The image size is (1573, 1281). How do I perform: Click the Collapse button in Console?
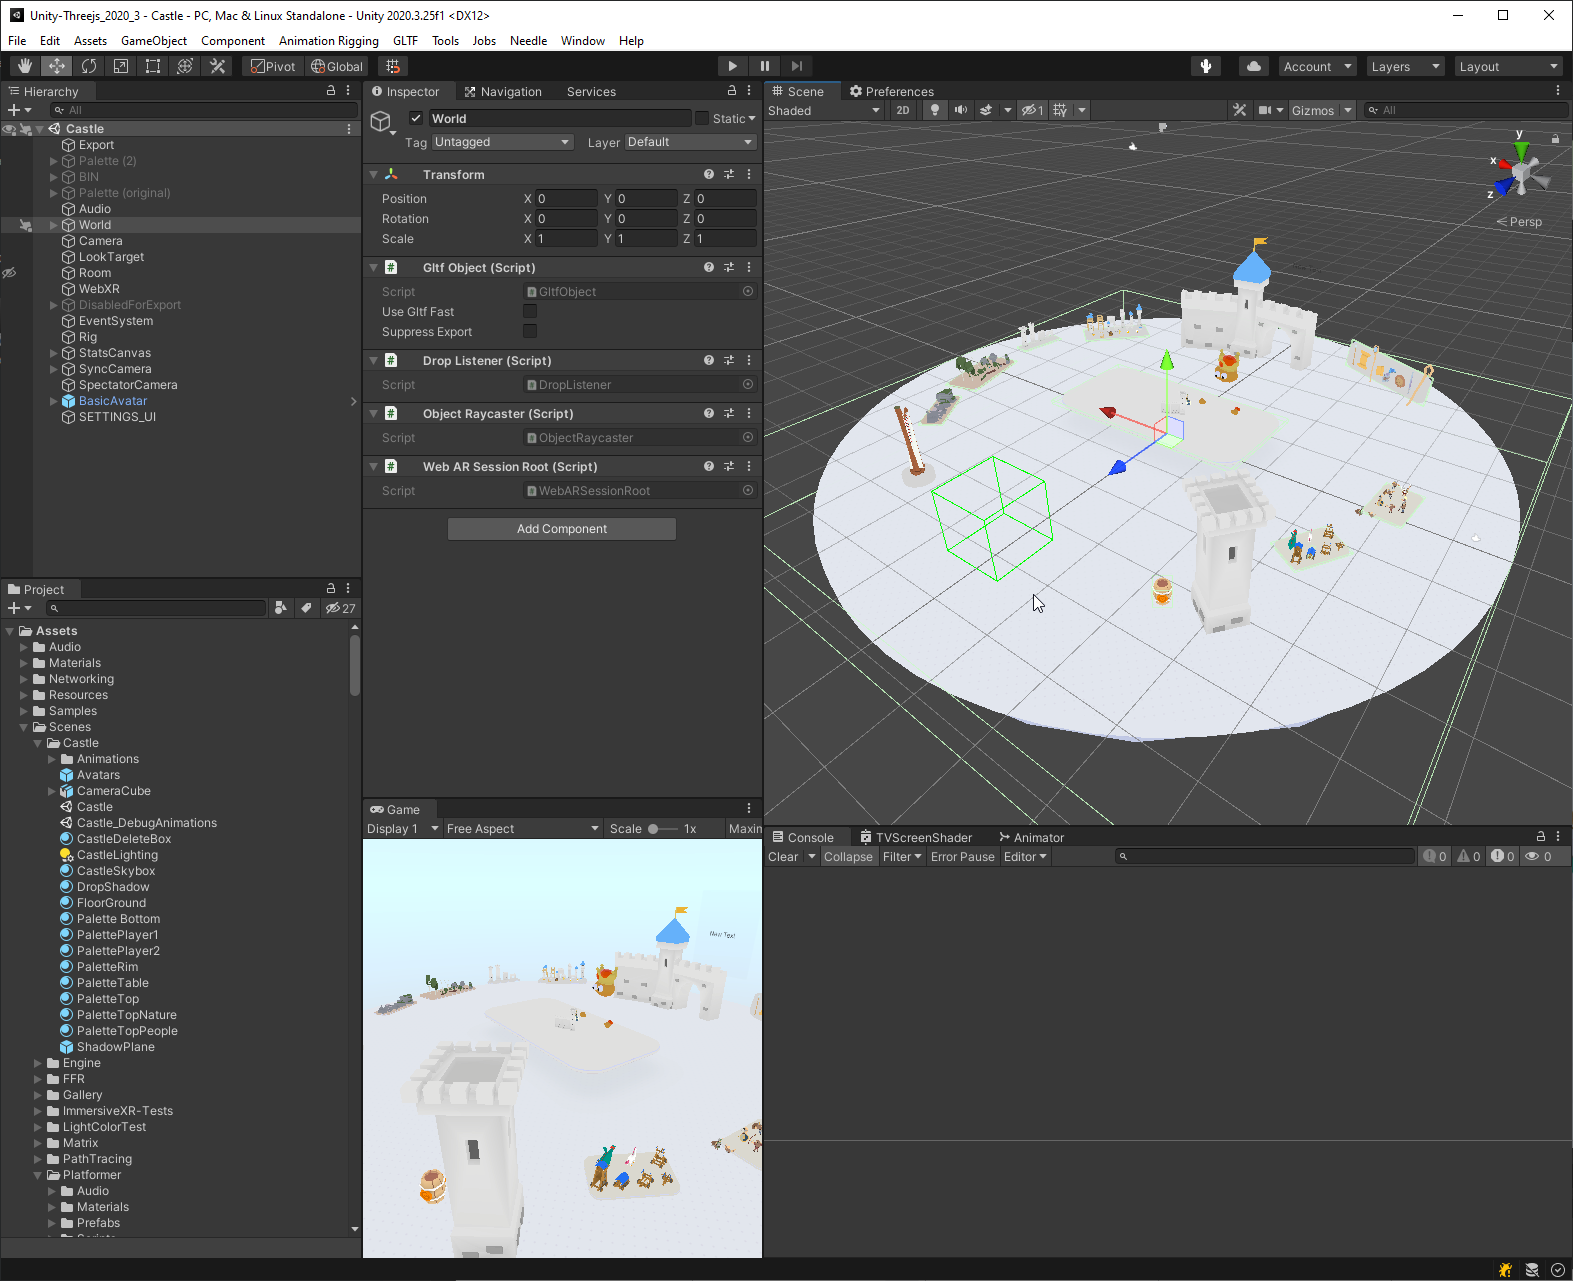coord(848,857)
